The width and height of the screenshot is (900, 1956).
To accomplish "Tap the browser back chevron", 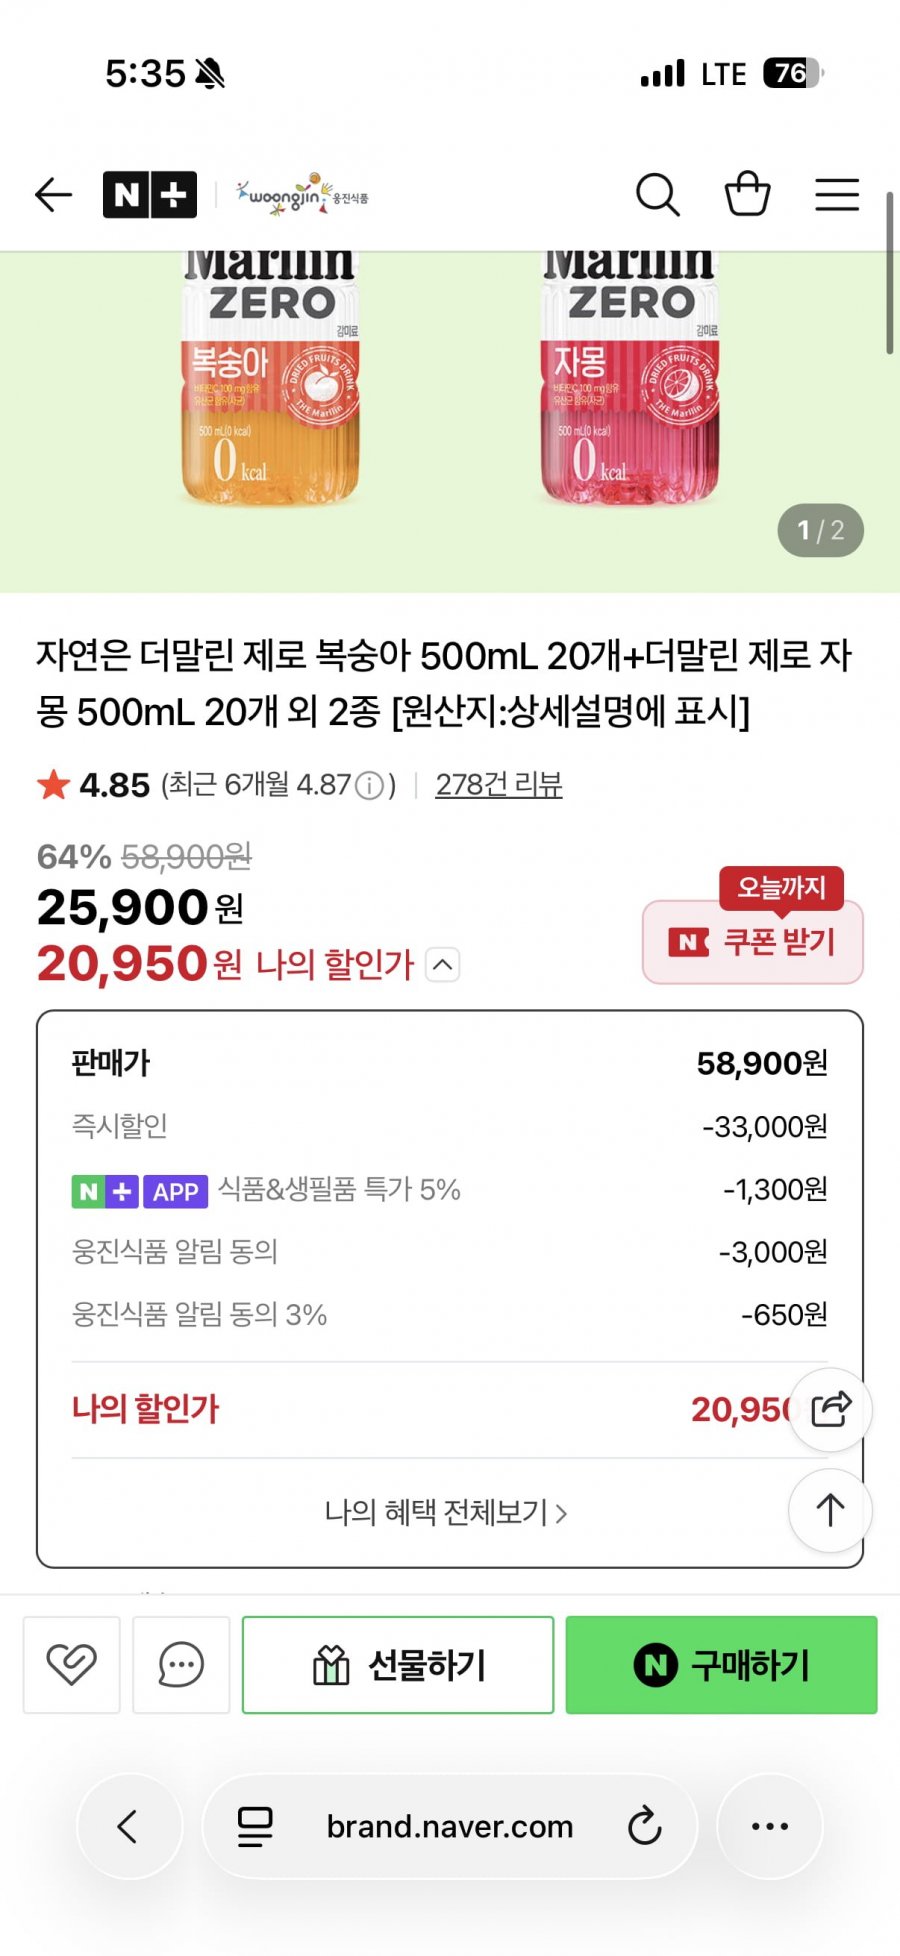I will click(x=128, y=1827).
